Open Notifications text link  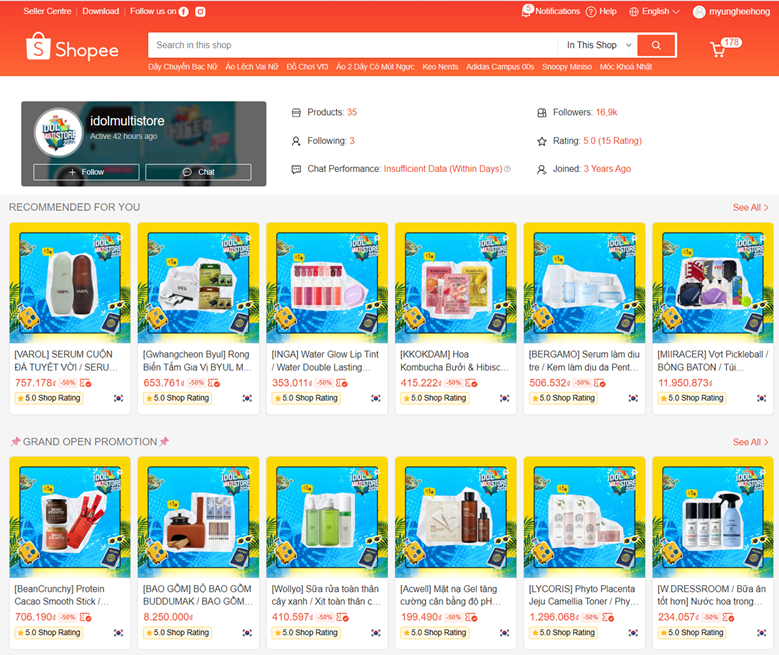pyautogui.click(x=557, y=11)
